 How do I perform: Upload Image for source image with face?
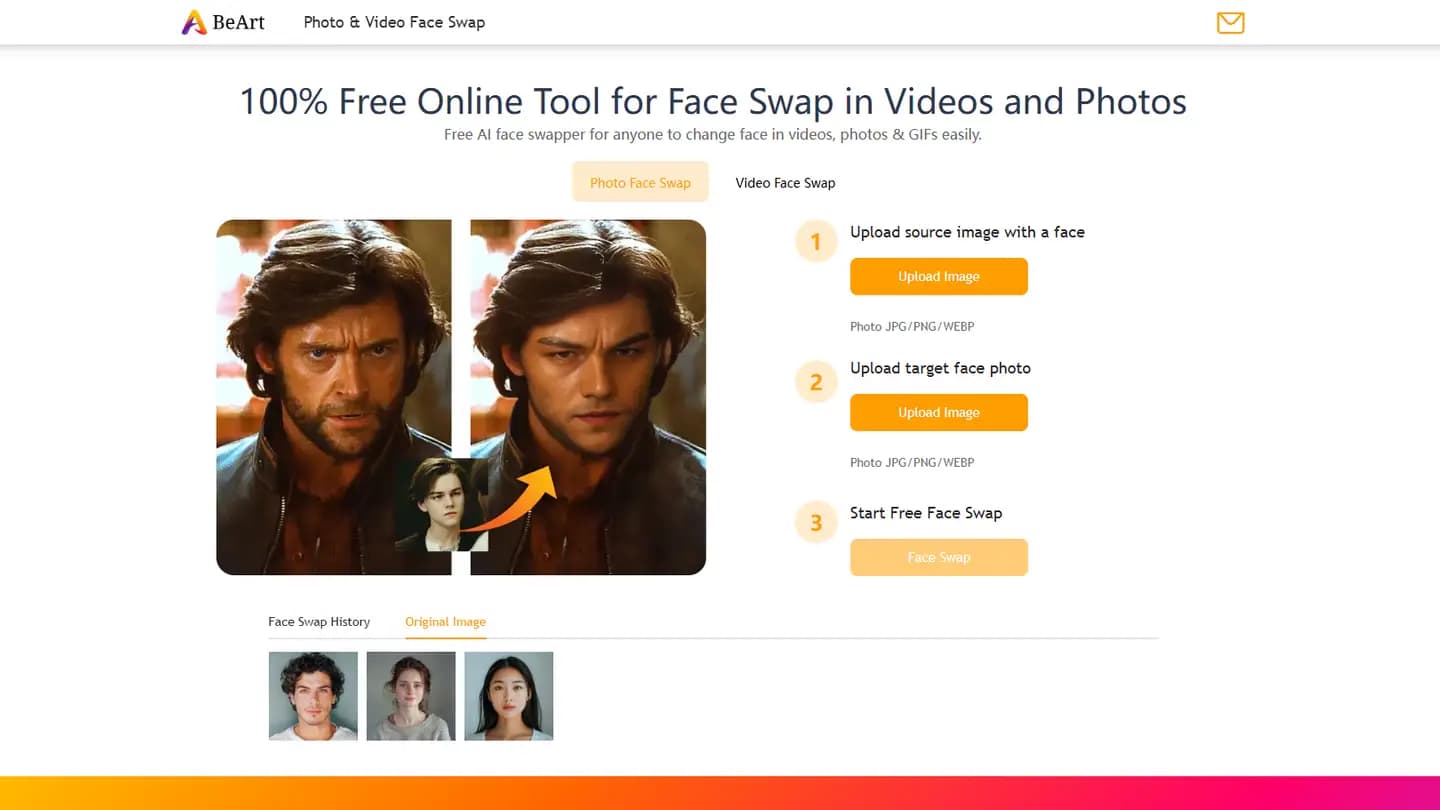pos(938,276)
